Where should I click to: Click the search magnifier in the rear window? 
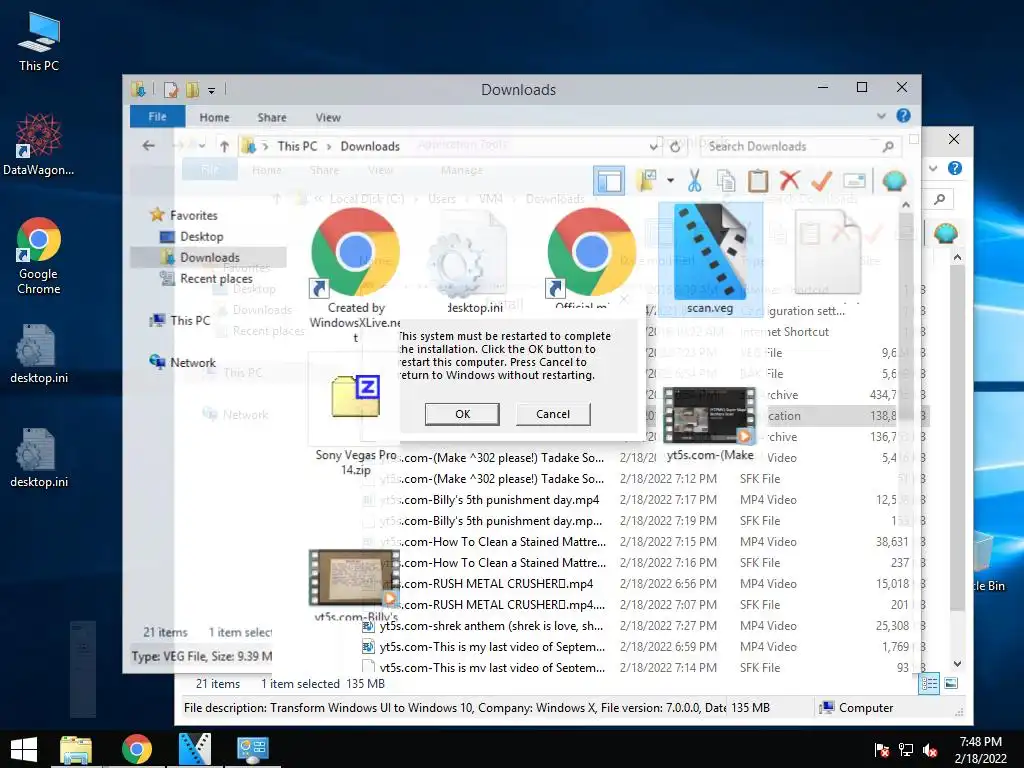pos(940,199)
